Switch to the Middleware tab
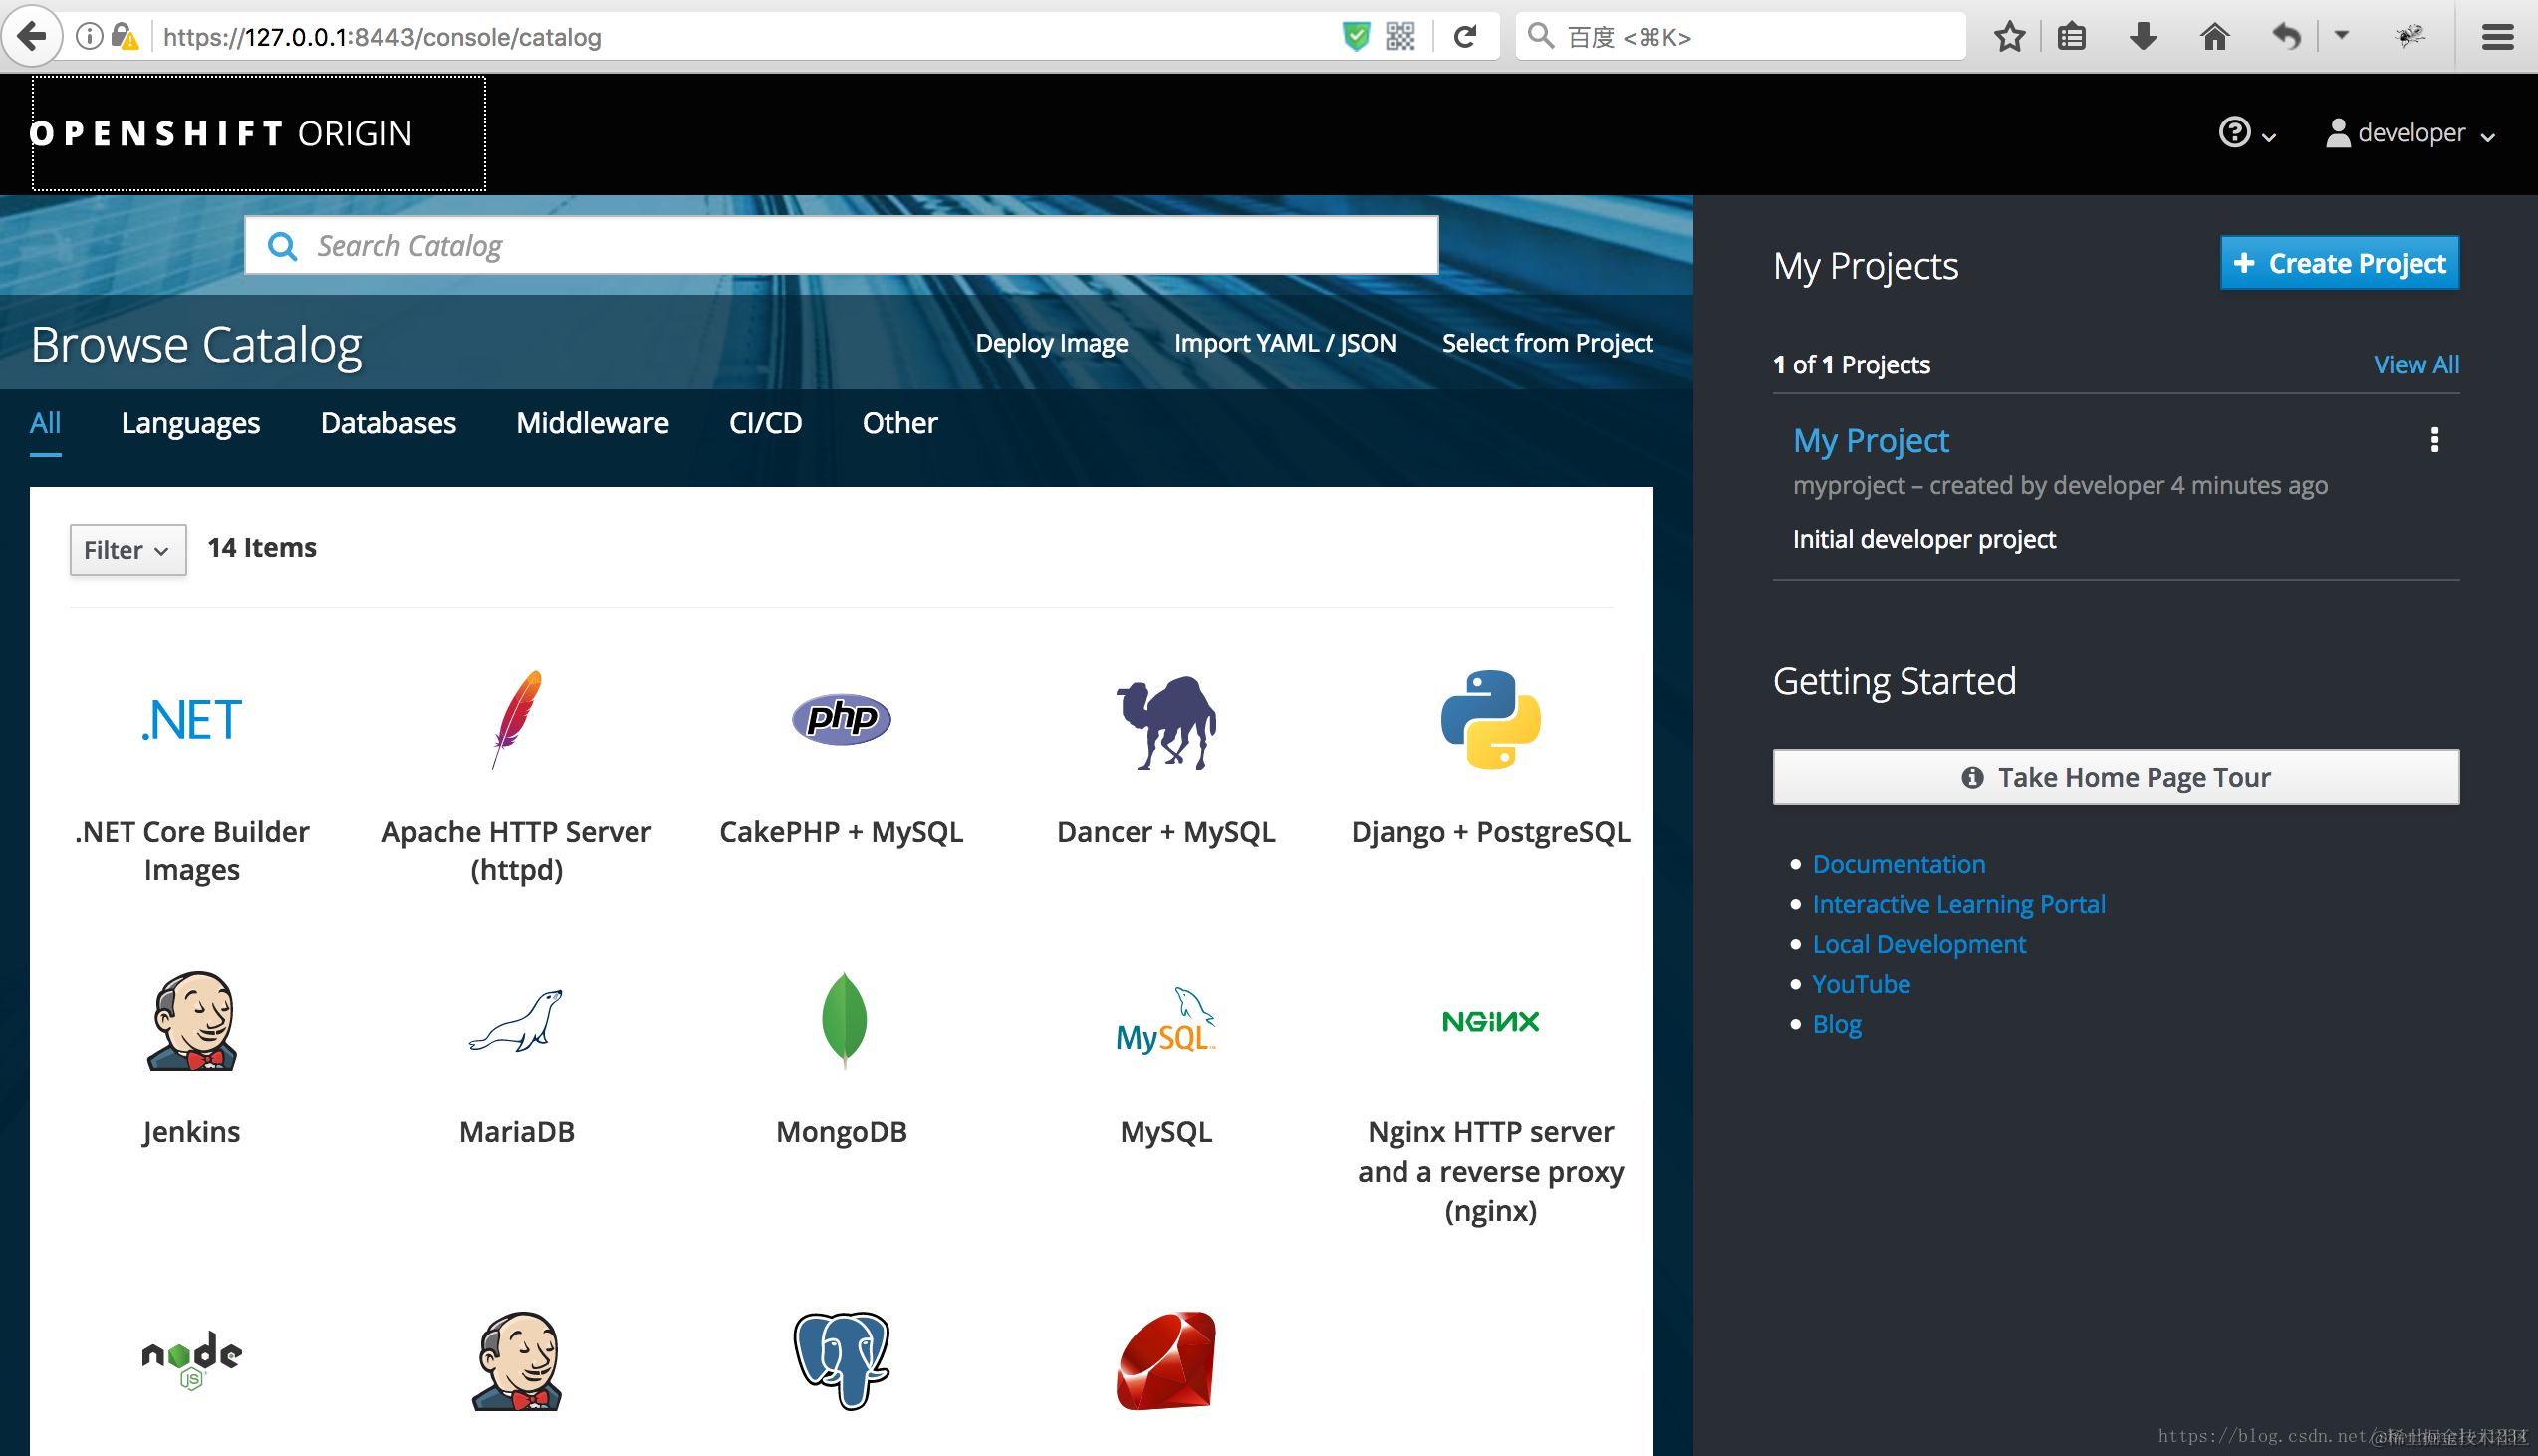The height and width of the screenshot is (1456, 2538). click(592, 423)
